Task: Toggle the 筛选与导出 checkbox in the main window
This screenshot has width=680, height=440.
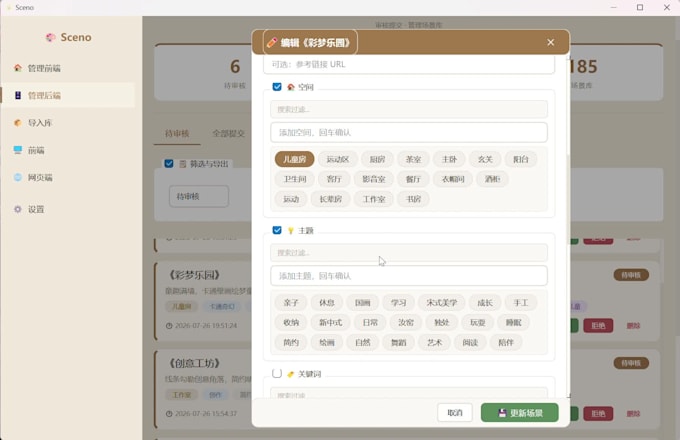Action: 169,163
